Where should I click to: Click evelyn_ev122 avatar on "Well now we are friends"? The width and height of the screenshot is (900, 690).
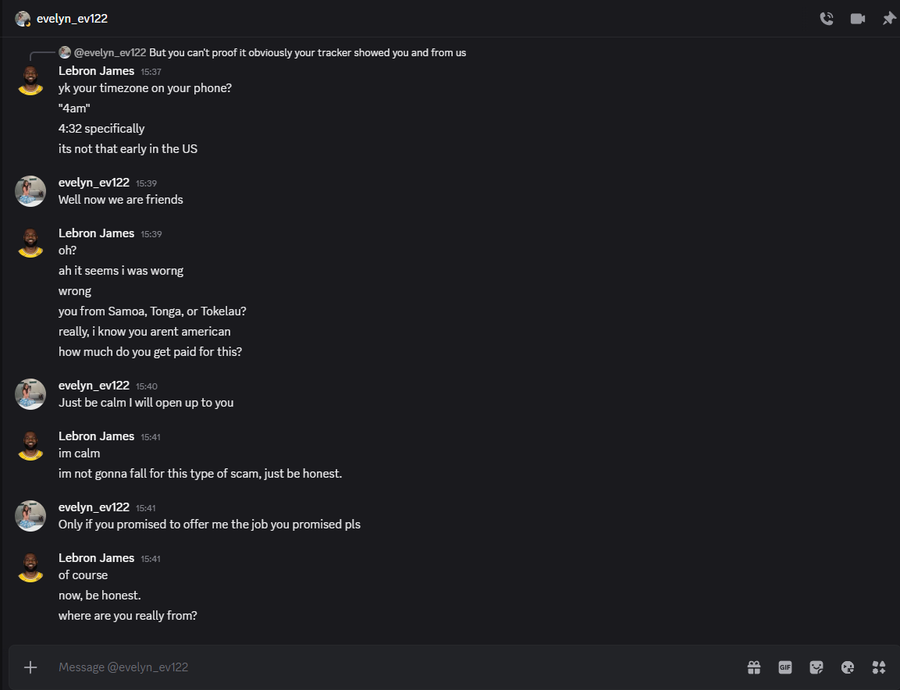pos(30,191)
